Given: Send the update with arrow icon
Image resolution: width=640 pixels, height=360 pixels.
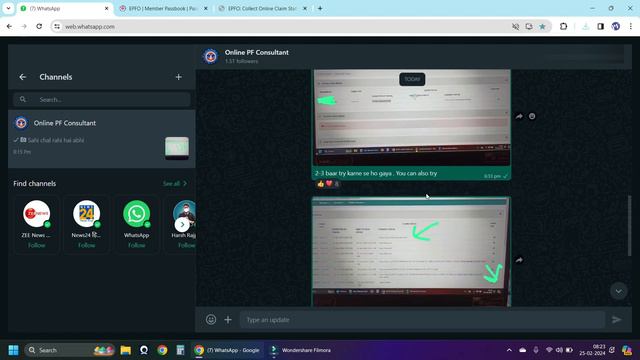Looking at the screenshot, I should click(616, 320).
